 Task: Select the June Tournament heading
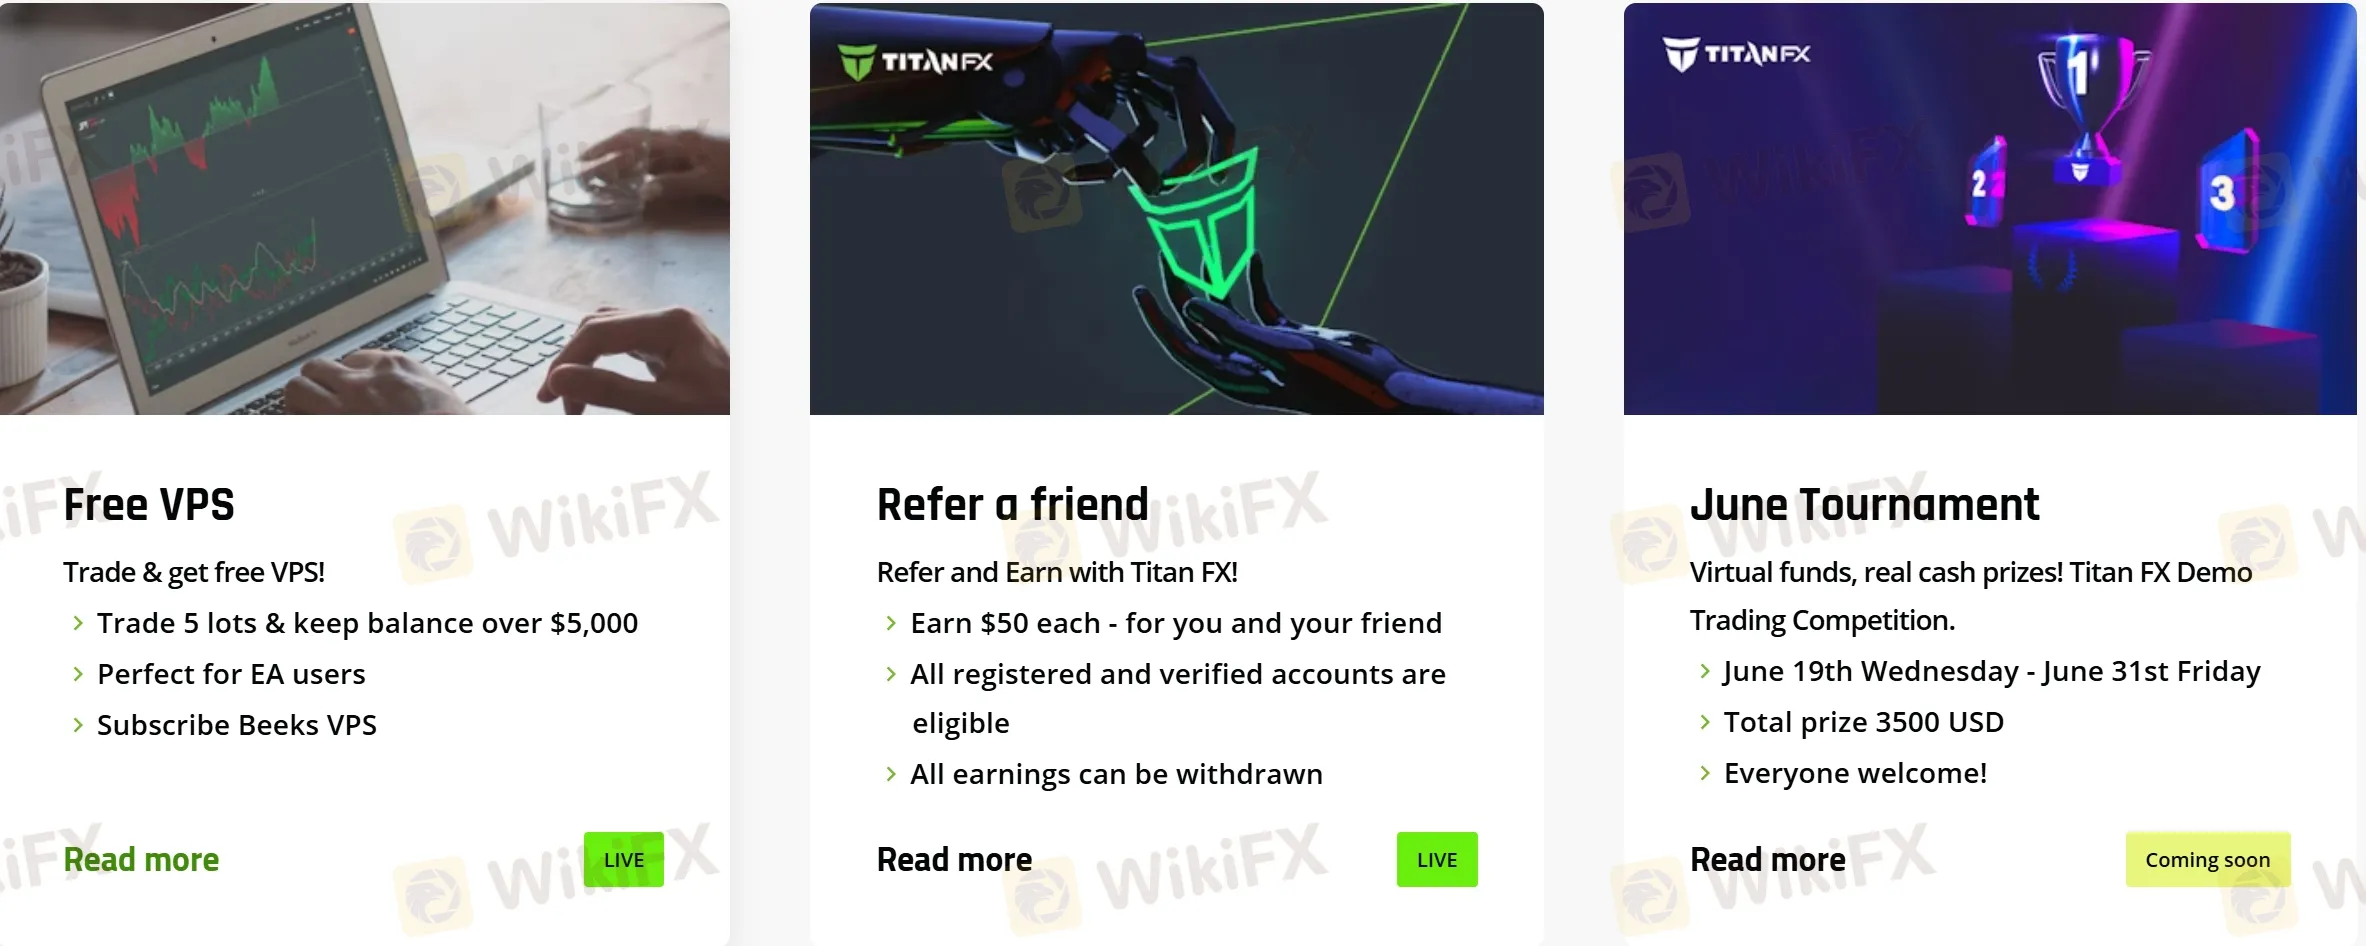pyautogui.click(x=1865, y=505)
